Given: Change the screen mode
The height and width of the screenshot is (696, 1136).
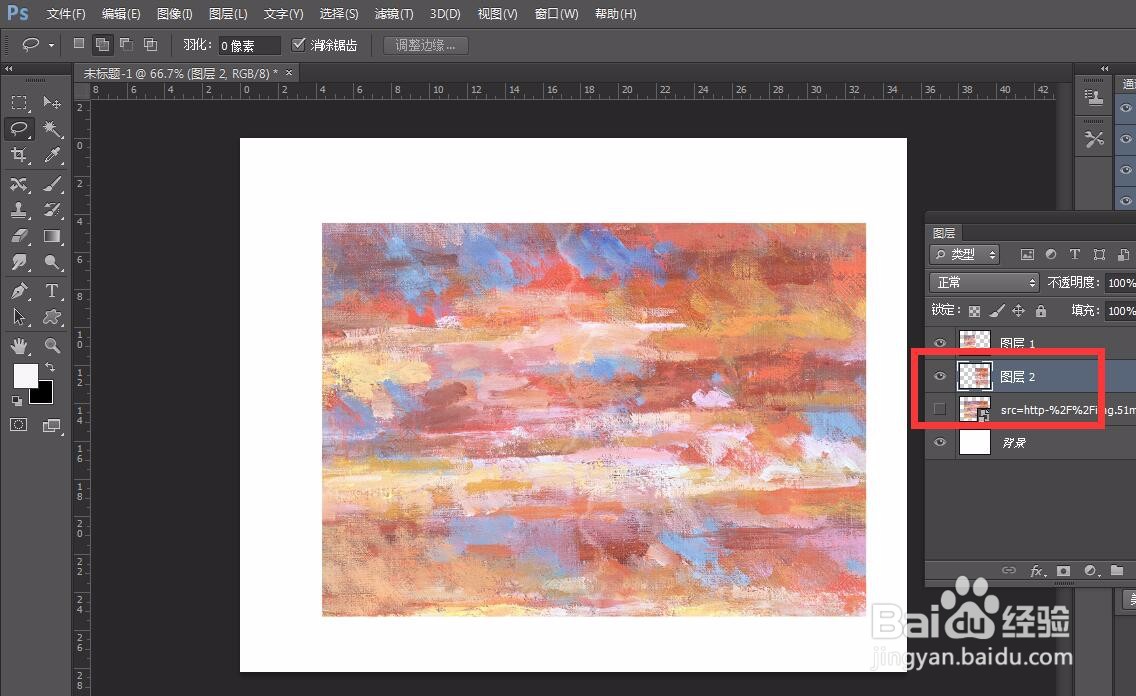Looking at the screenshot, I should click(51, 425).
